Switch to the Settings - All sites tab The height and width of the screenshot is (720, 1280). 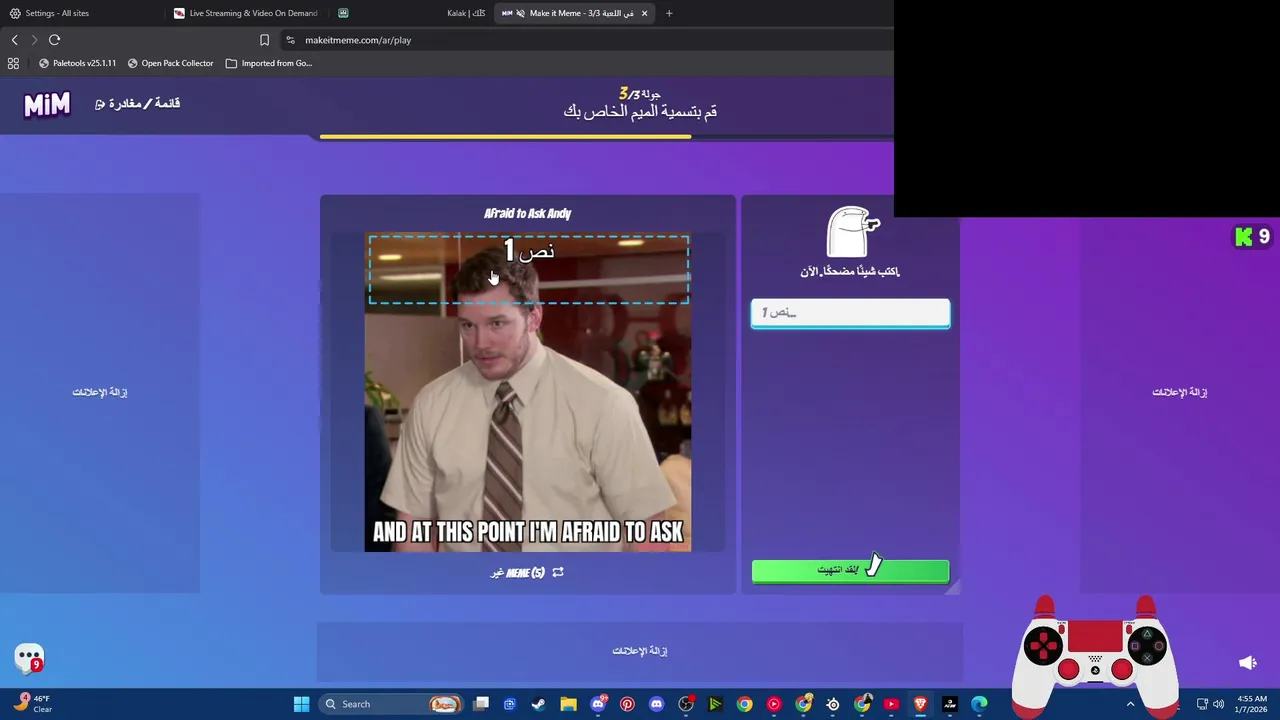coord(80,13)
